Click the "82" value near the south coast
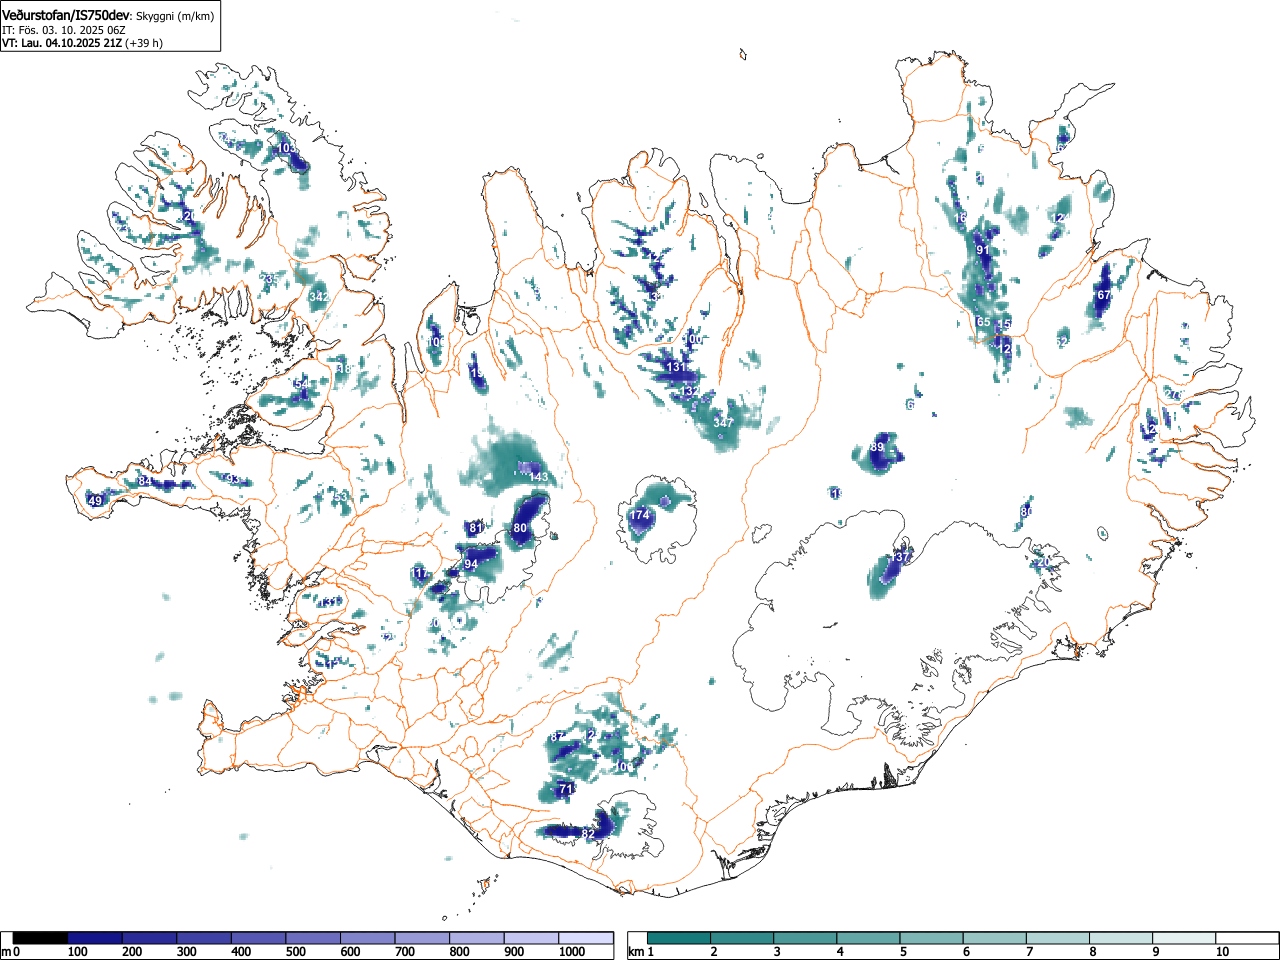 tap(588, 834)
